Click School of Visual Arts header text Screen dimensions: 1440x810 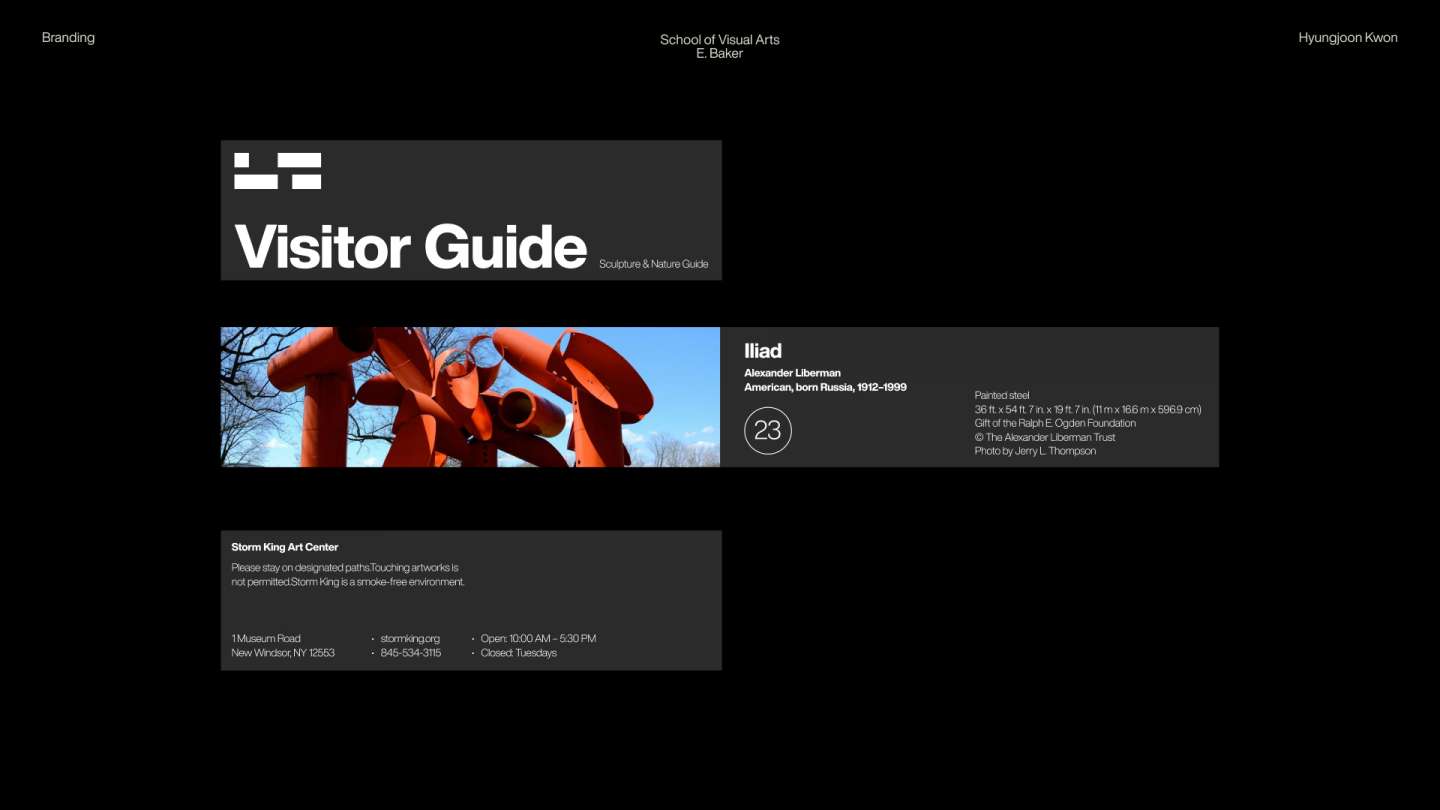click(719, 40)
